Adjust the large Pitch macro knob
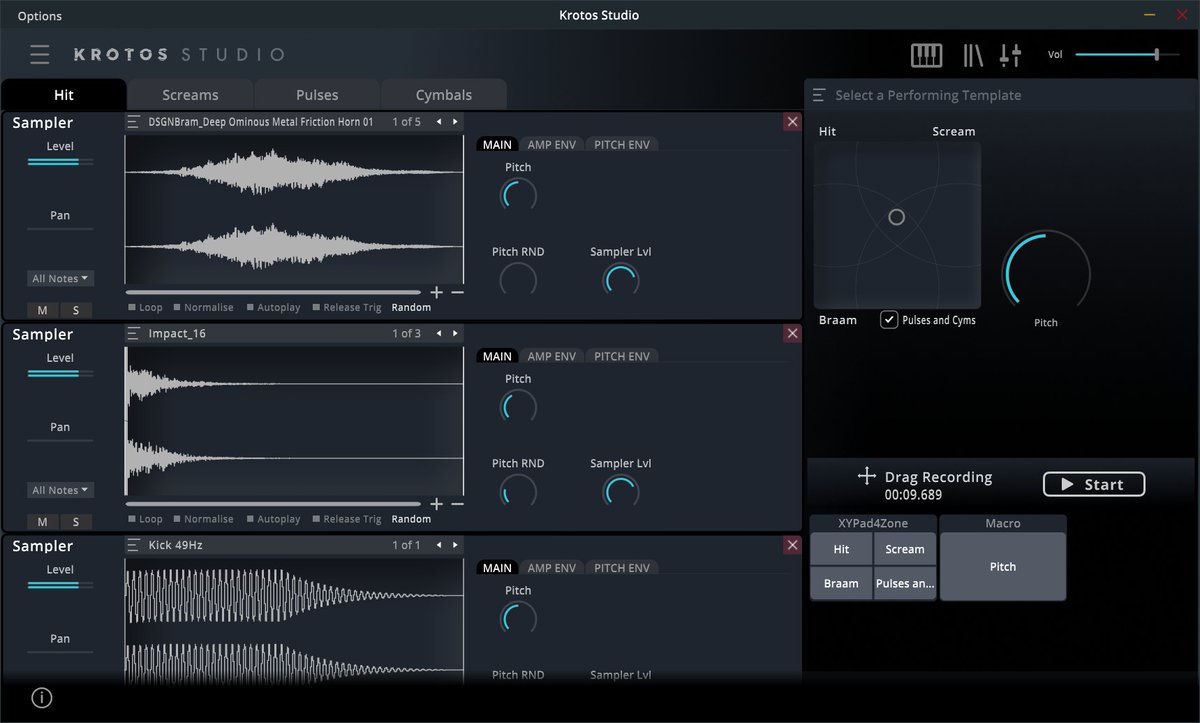1200x723 pixels. (x=1046, y=272)
